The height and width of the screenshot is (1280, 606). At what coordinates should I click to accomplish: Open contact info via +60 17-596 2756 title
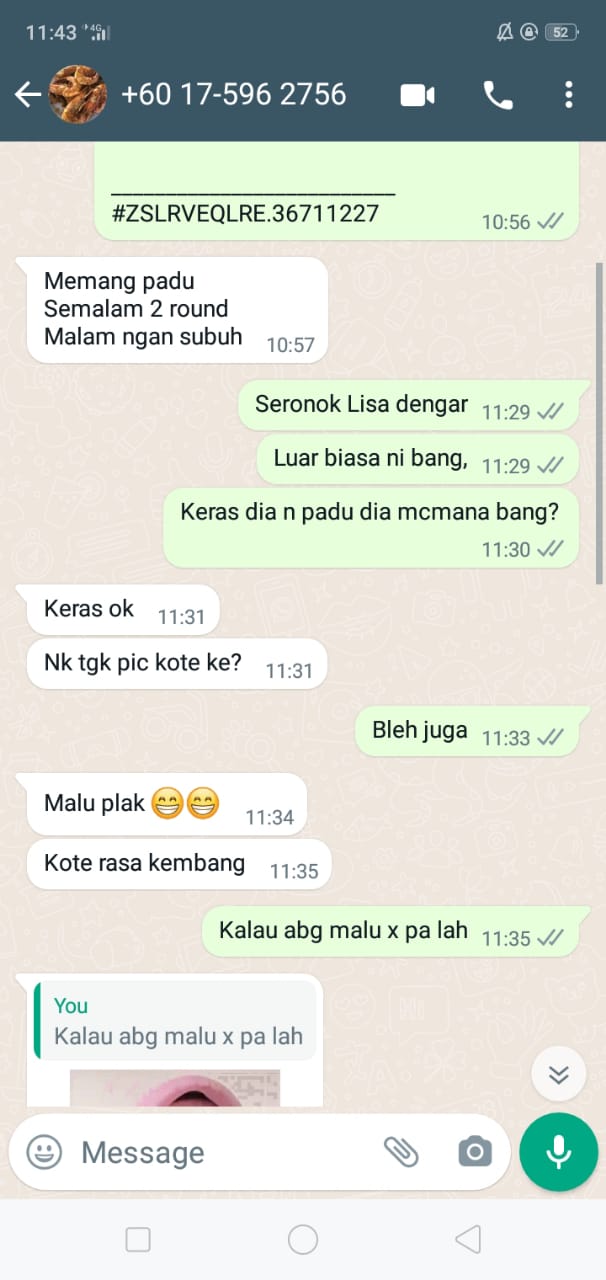[234, 95]
